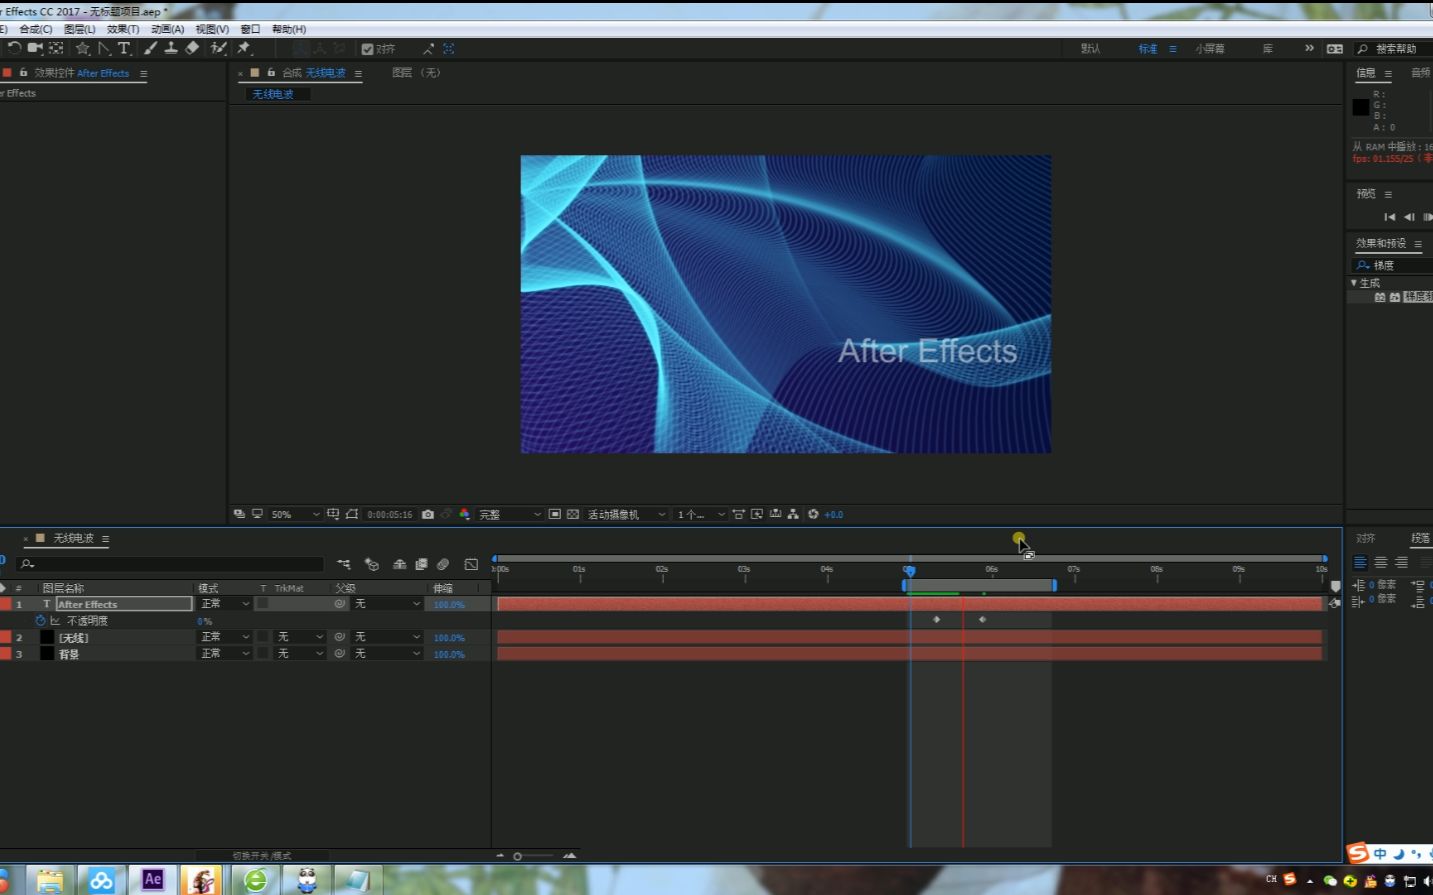The height and width of the screenshot is (895, 1433).
Task: Click the snapshot camera icon
Action: (x=428, y=514)
